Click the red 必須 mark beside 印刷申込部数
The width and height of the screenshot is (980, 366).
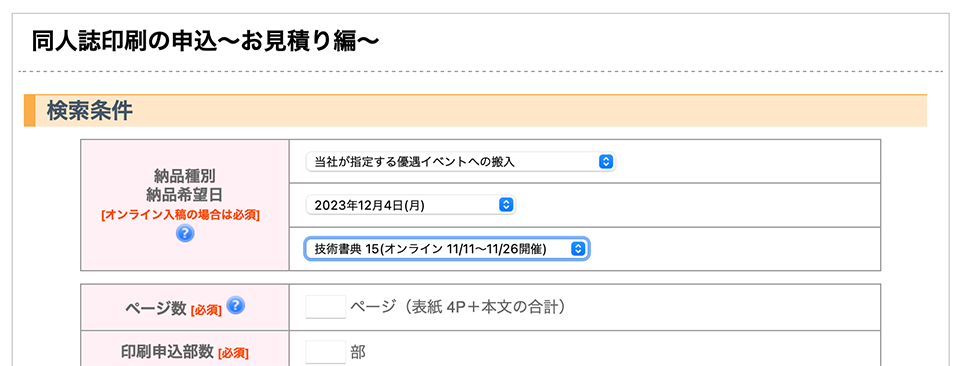pos(233,354)
